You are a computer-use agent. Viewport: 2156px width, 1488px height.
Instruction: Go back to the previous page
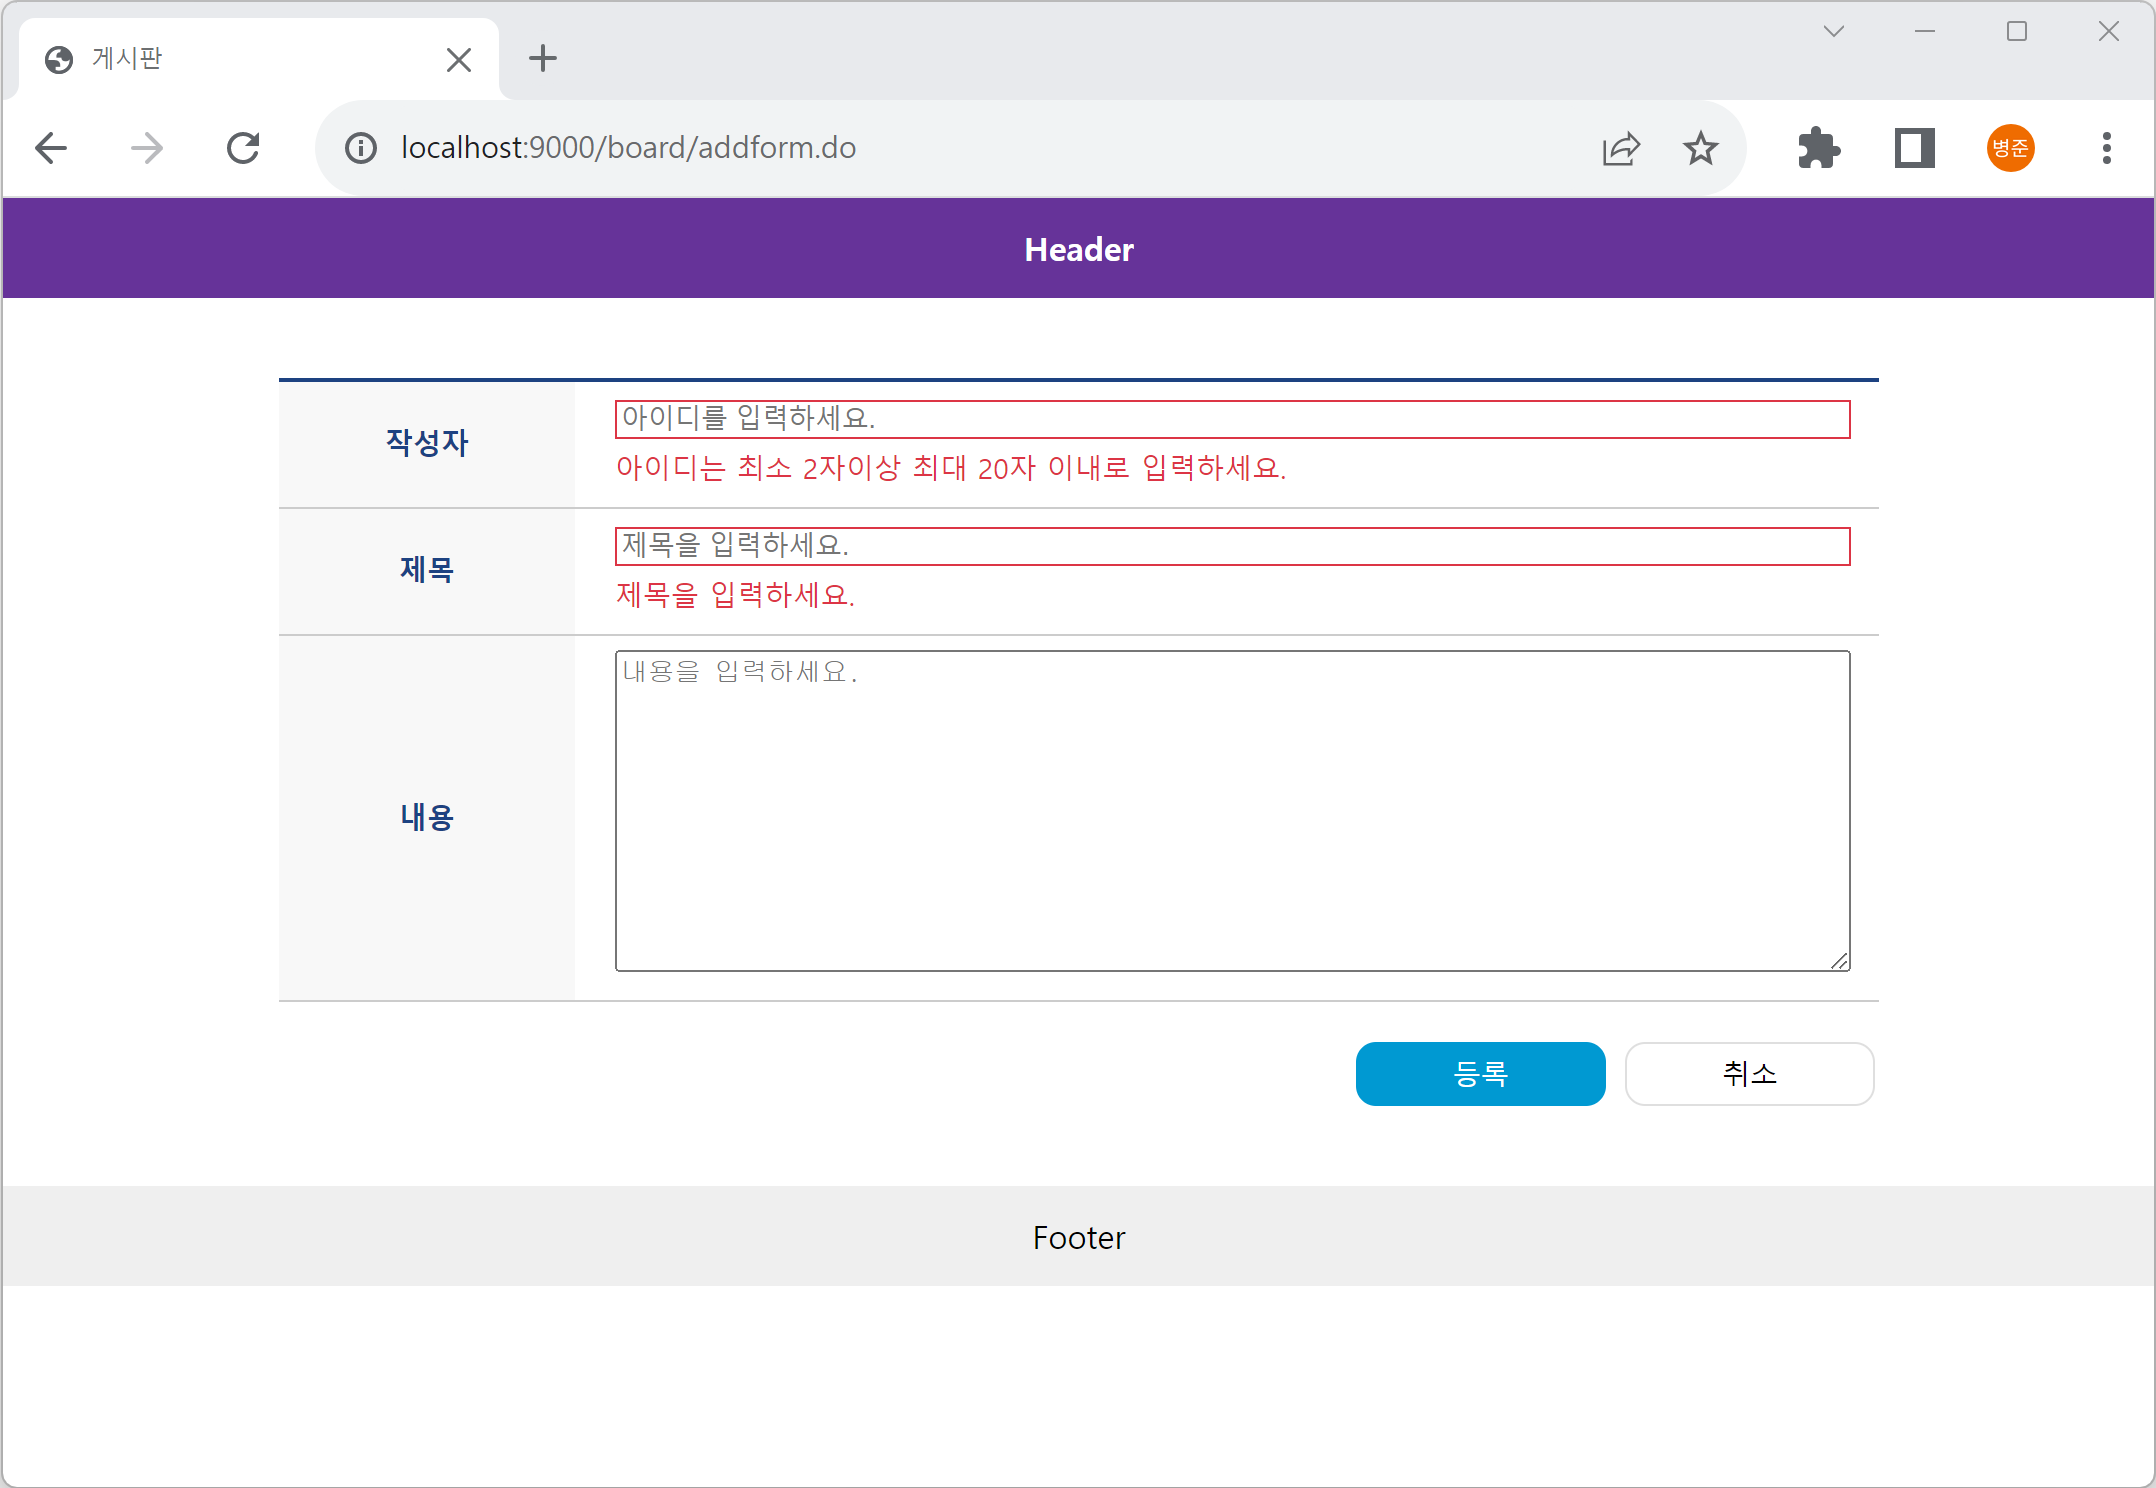pos(50,148)
